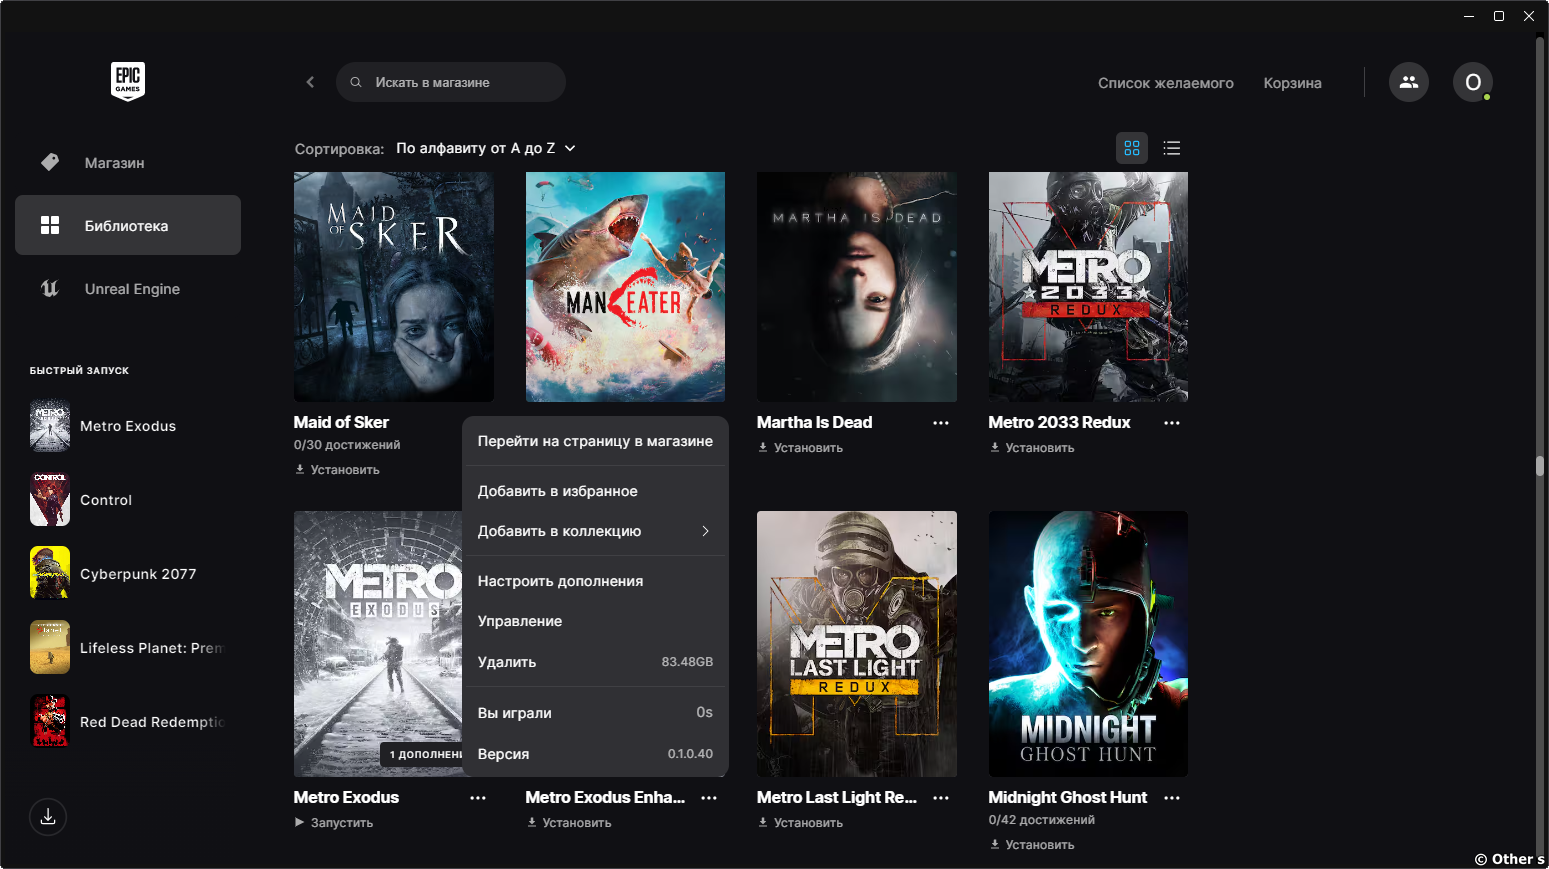1549x869 pixels.
Task: Click the Вы играли 0s entry
Action: [595, 713]
